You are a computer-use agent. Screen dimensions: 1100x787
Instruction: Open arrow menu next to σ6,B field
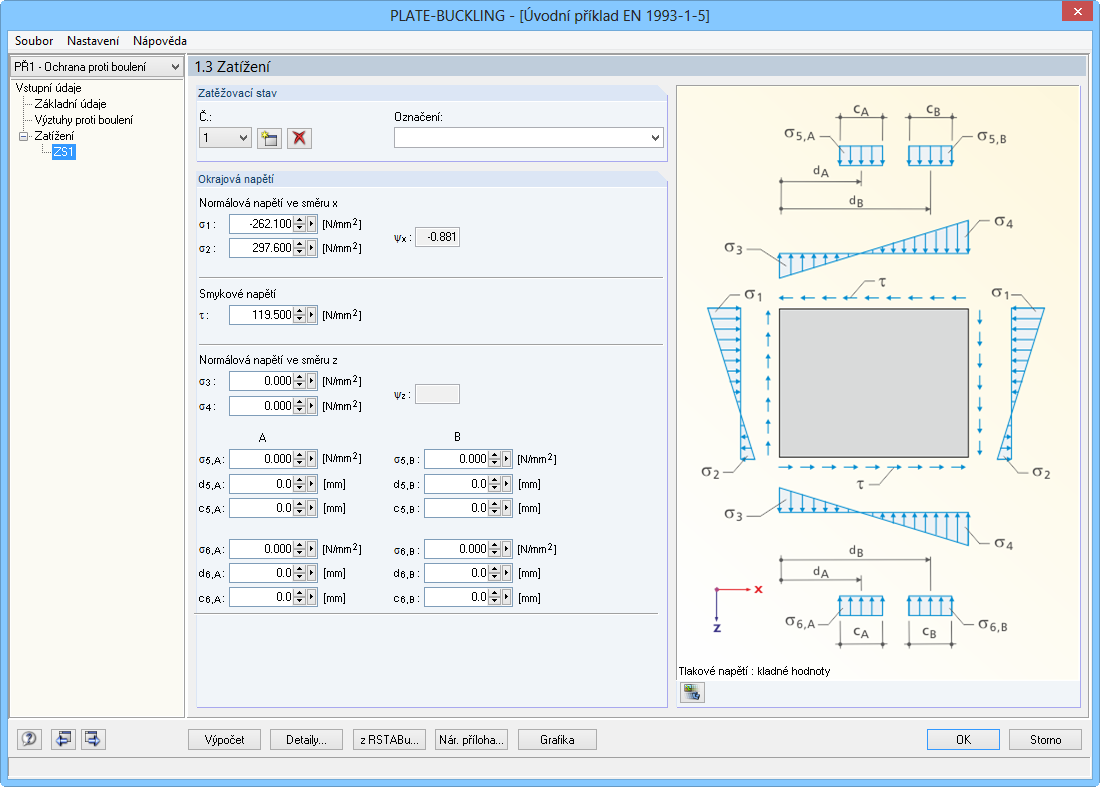[x=507, y=549]
